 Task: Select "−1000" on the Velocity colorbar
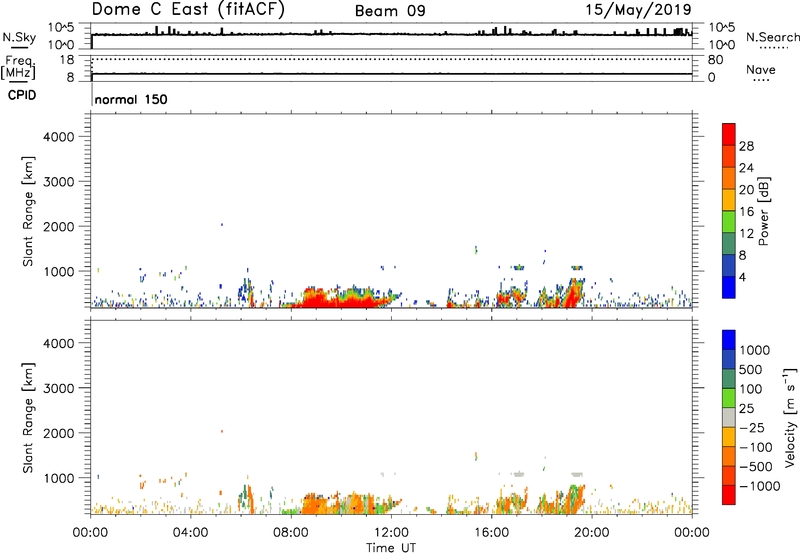760,486
